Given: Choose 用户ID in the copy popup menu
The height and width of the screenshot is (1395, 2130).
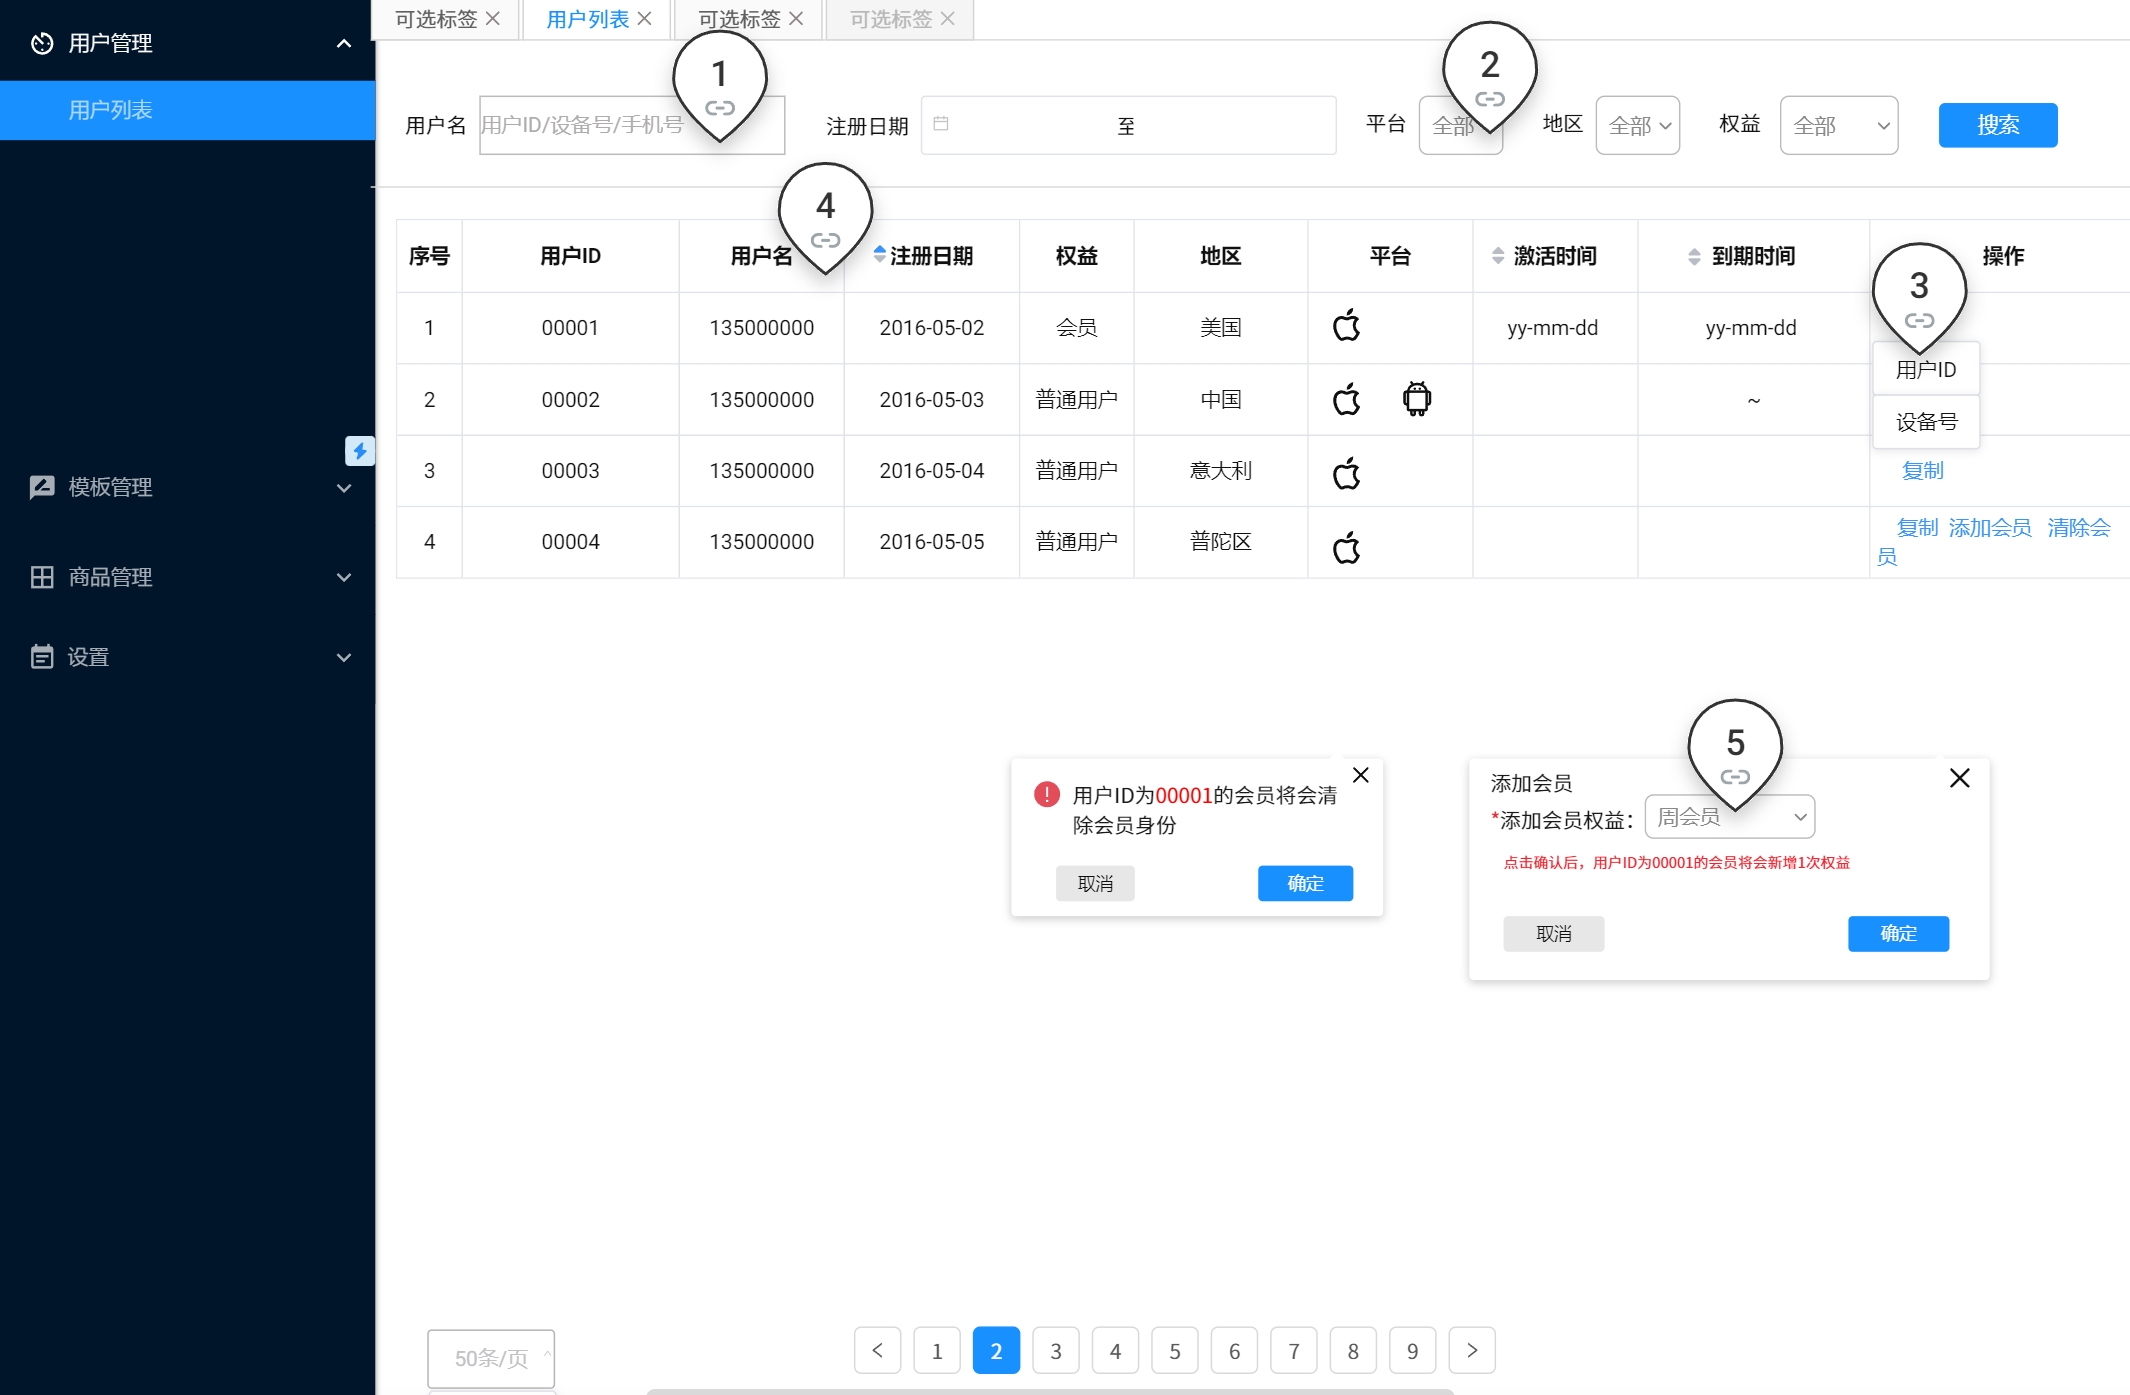Looking at the screenshot, I should click(1926, 369).
